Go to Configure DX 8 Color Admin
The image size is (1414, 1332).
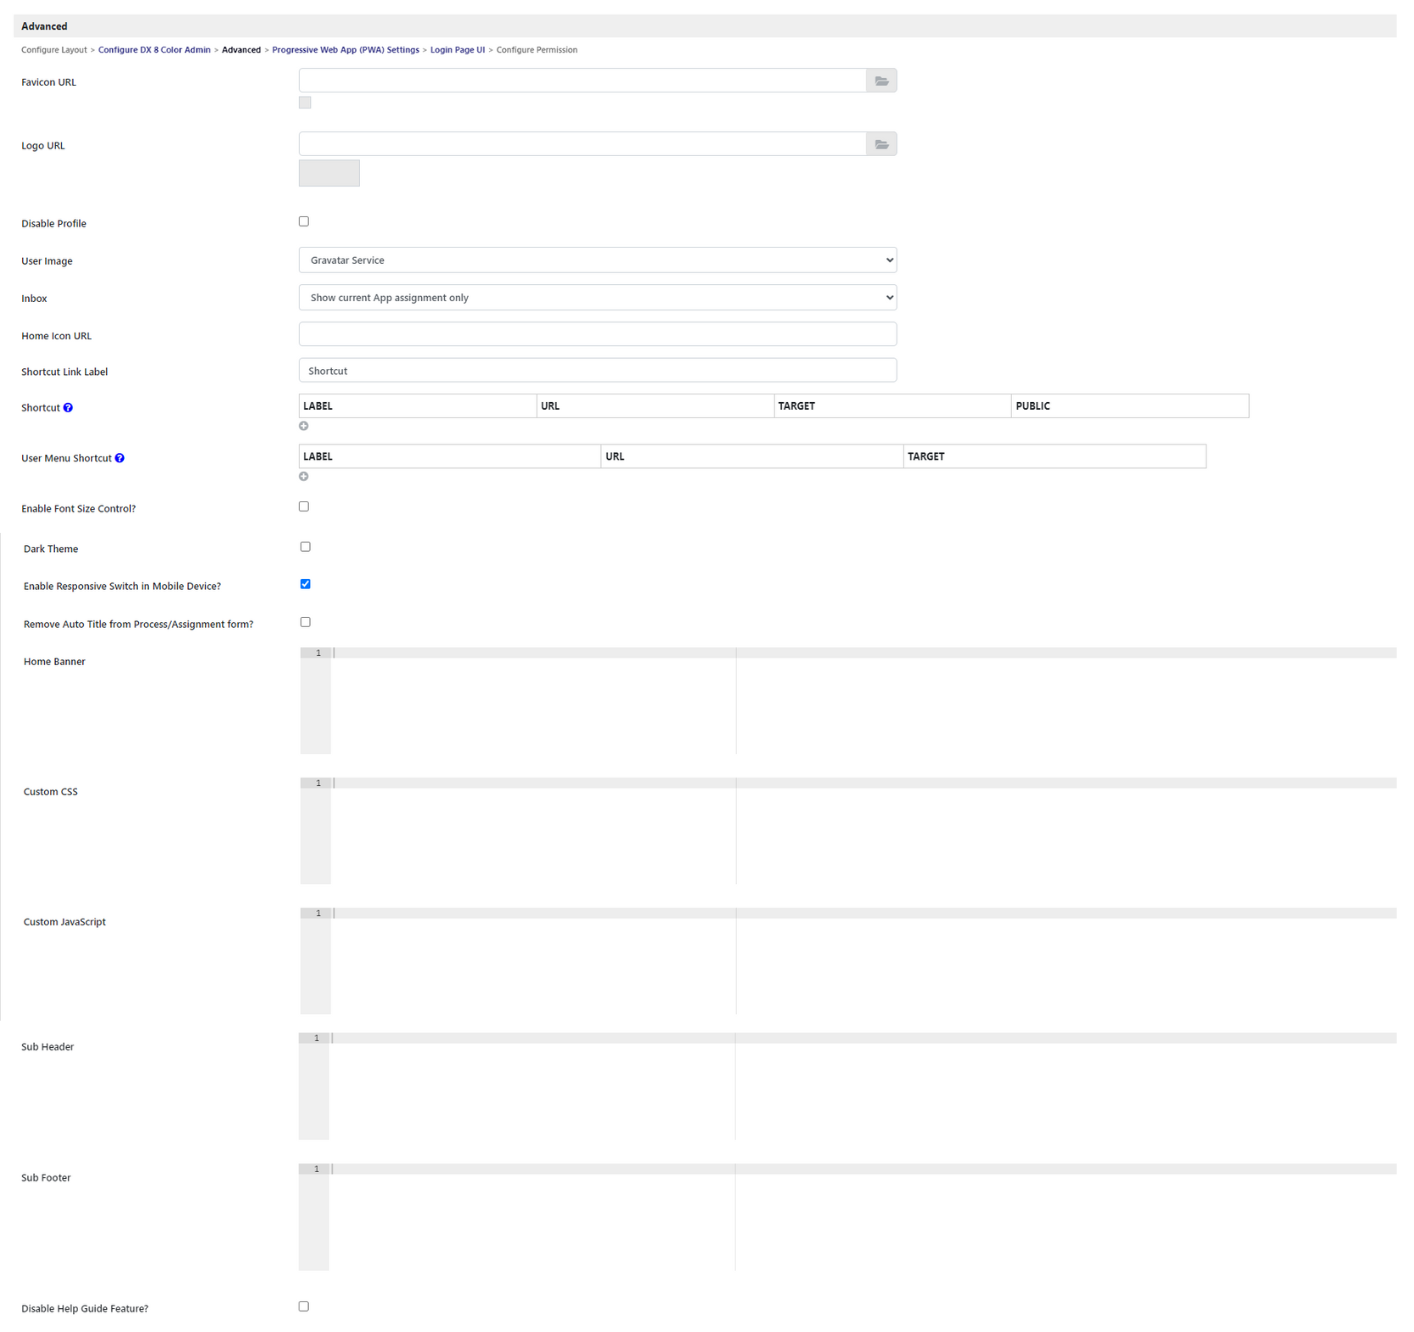coord(154,50)
